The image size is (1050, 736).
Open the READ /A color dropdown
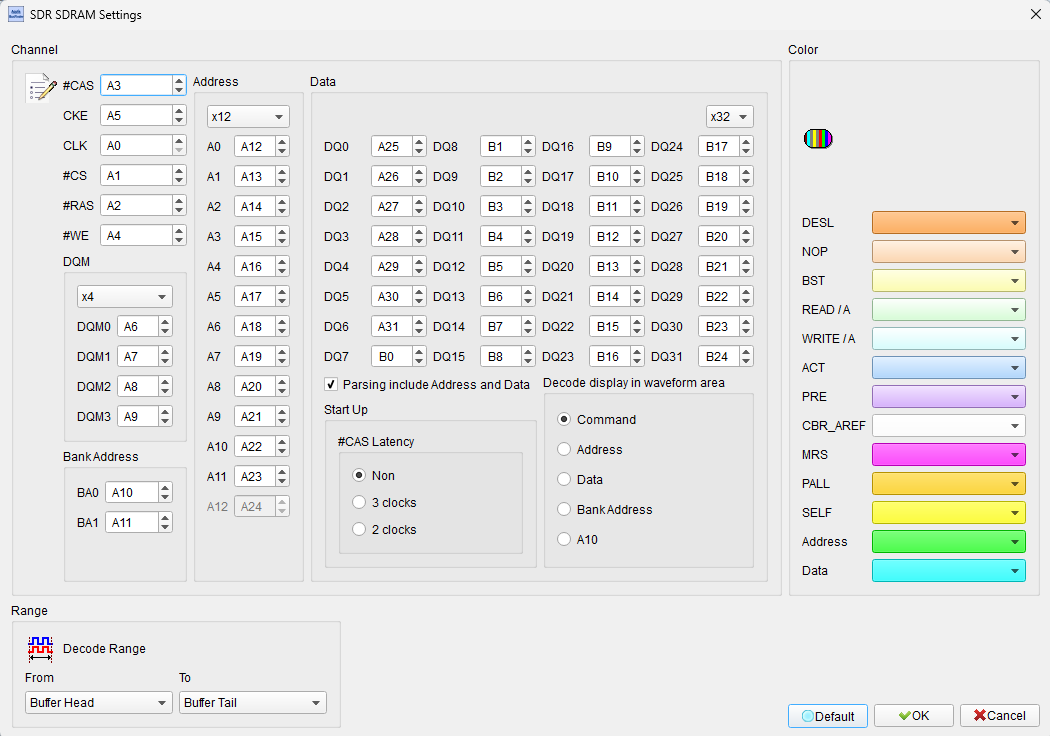pyautogui.click(x=948, y=309)
